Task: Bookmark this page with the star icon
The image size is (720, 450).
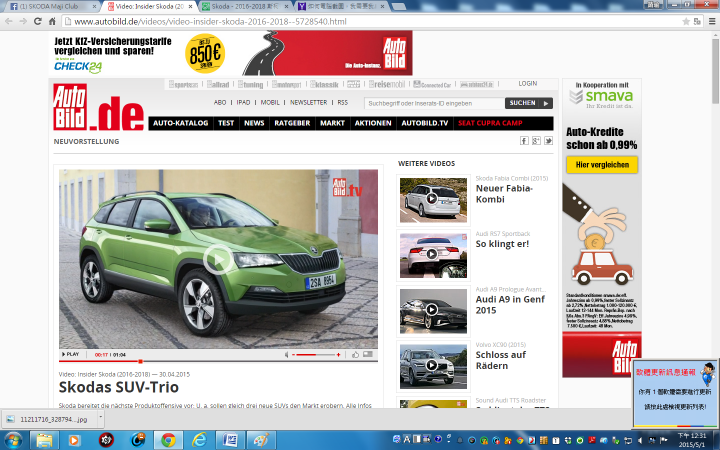Action: pyautogui.click(x=686, y=22)
